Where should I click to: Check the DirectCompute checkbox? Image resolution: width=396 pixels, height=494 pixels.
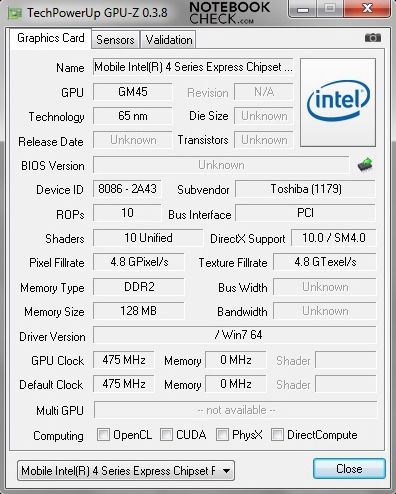pos(277,435)
